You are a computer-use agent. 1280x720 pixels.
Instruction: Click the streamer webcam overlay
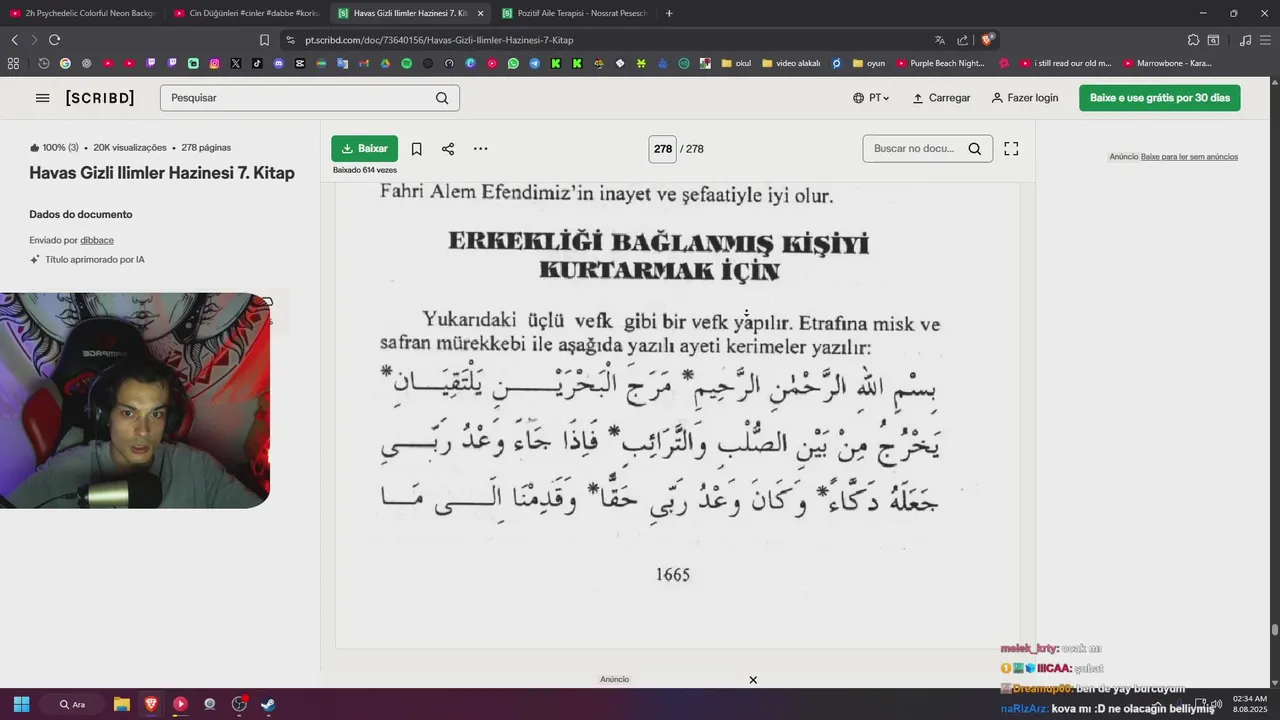[x=135, y=400]
